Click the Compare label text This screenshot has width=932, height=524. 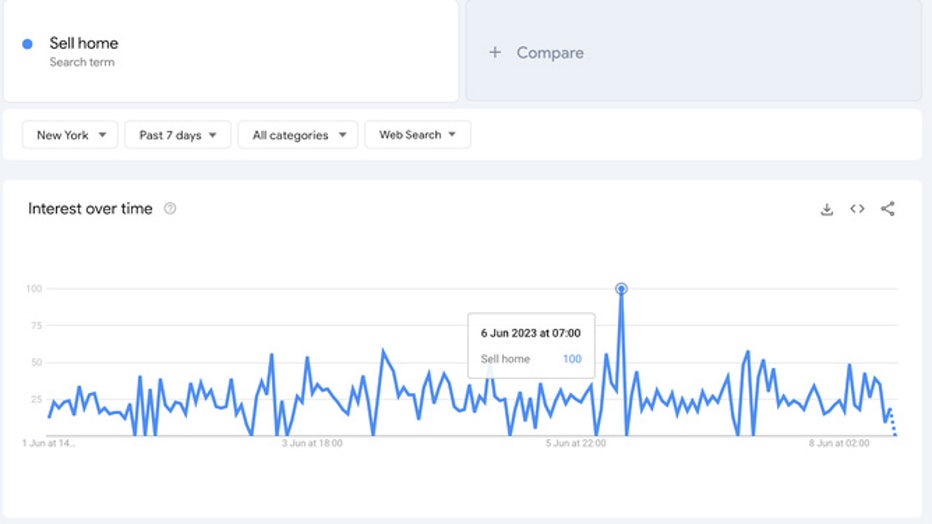(x=550, y=52)
